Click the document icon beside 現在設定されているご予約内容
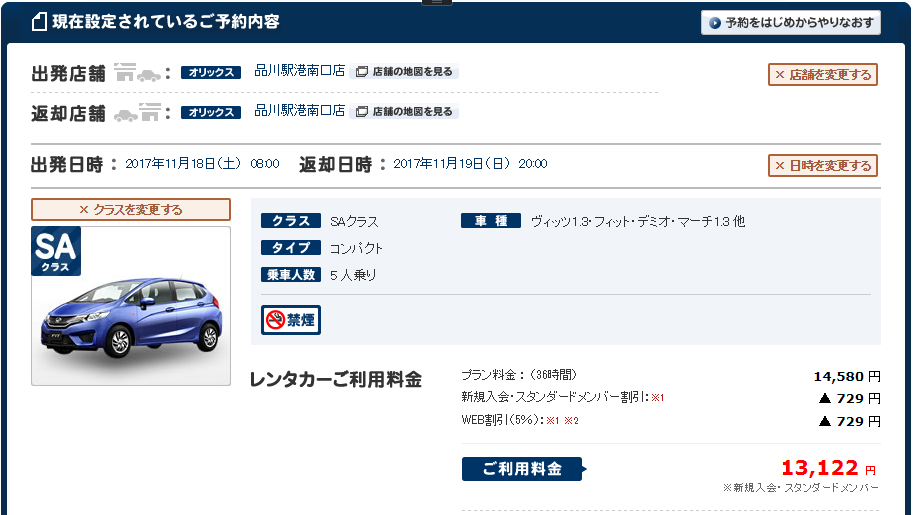This screenshot has width=914, height=515. tap(39, 22)
